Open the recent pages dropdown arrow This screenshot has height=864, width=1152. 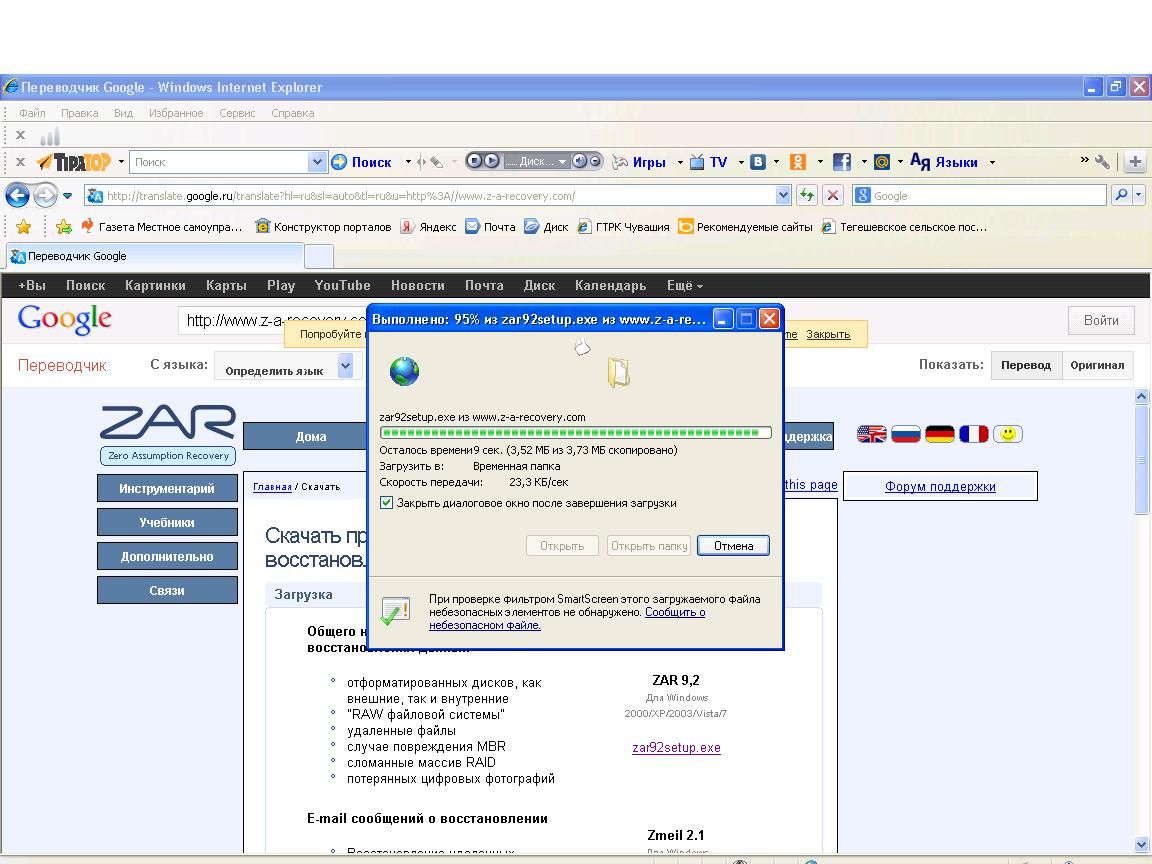coord(67,196)
